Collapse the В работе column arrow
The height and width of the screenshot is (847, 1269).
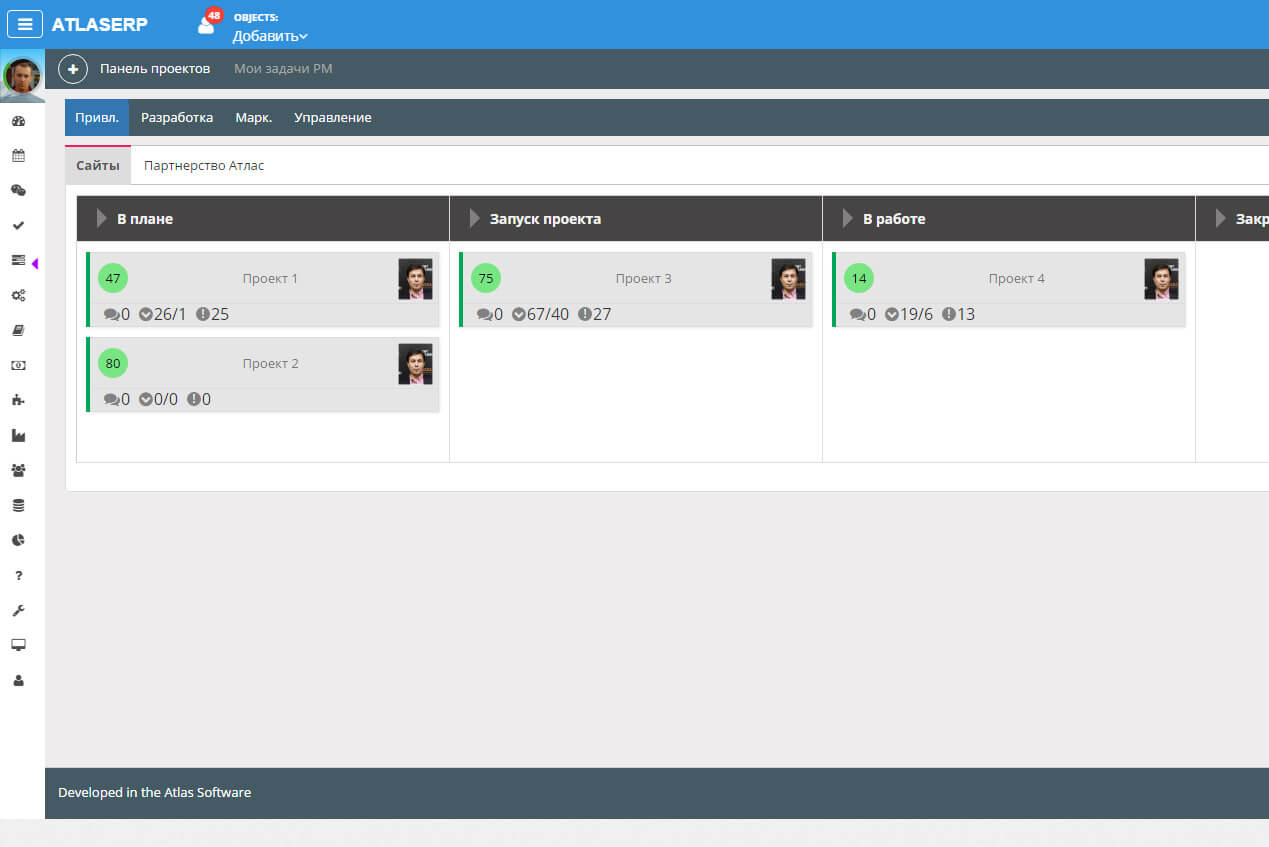click(x=847, y=218)
